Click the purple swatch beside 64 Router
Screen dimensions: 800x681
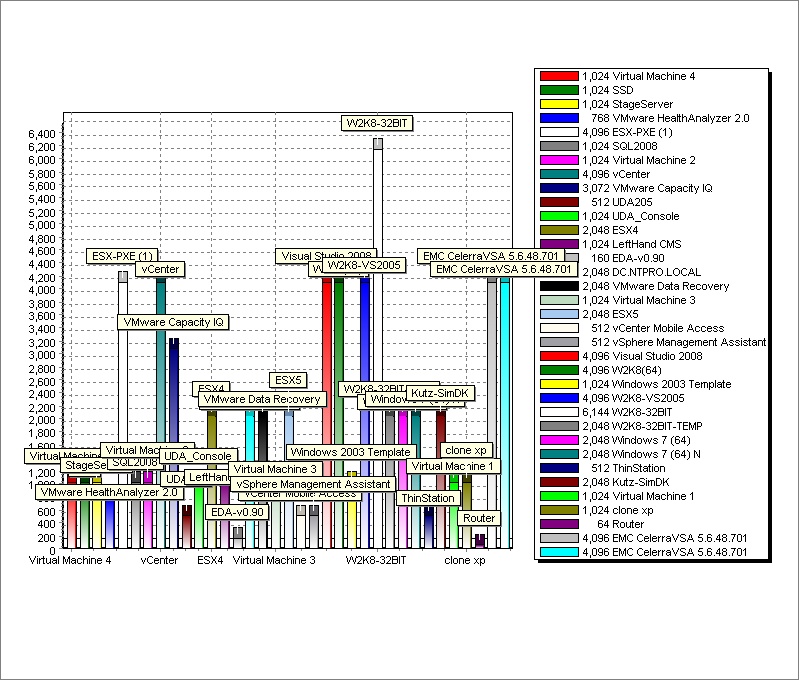559,524
